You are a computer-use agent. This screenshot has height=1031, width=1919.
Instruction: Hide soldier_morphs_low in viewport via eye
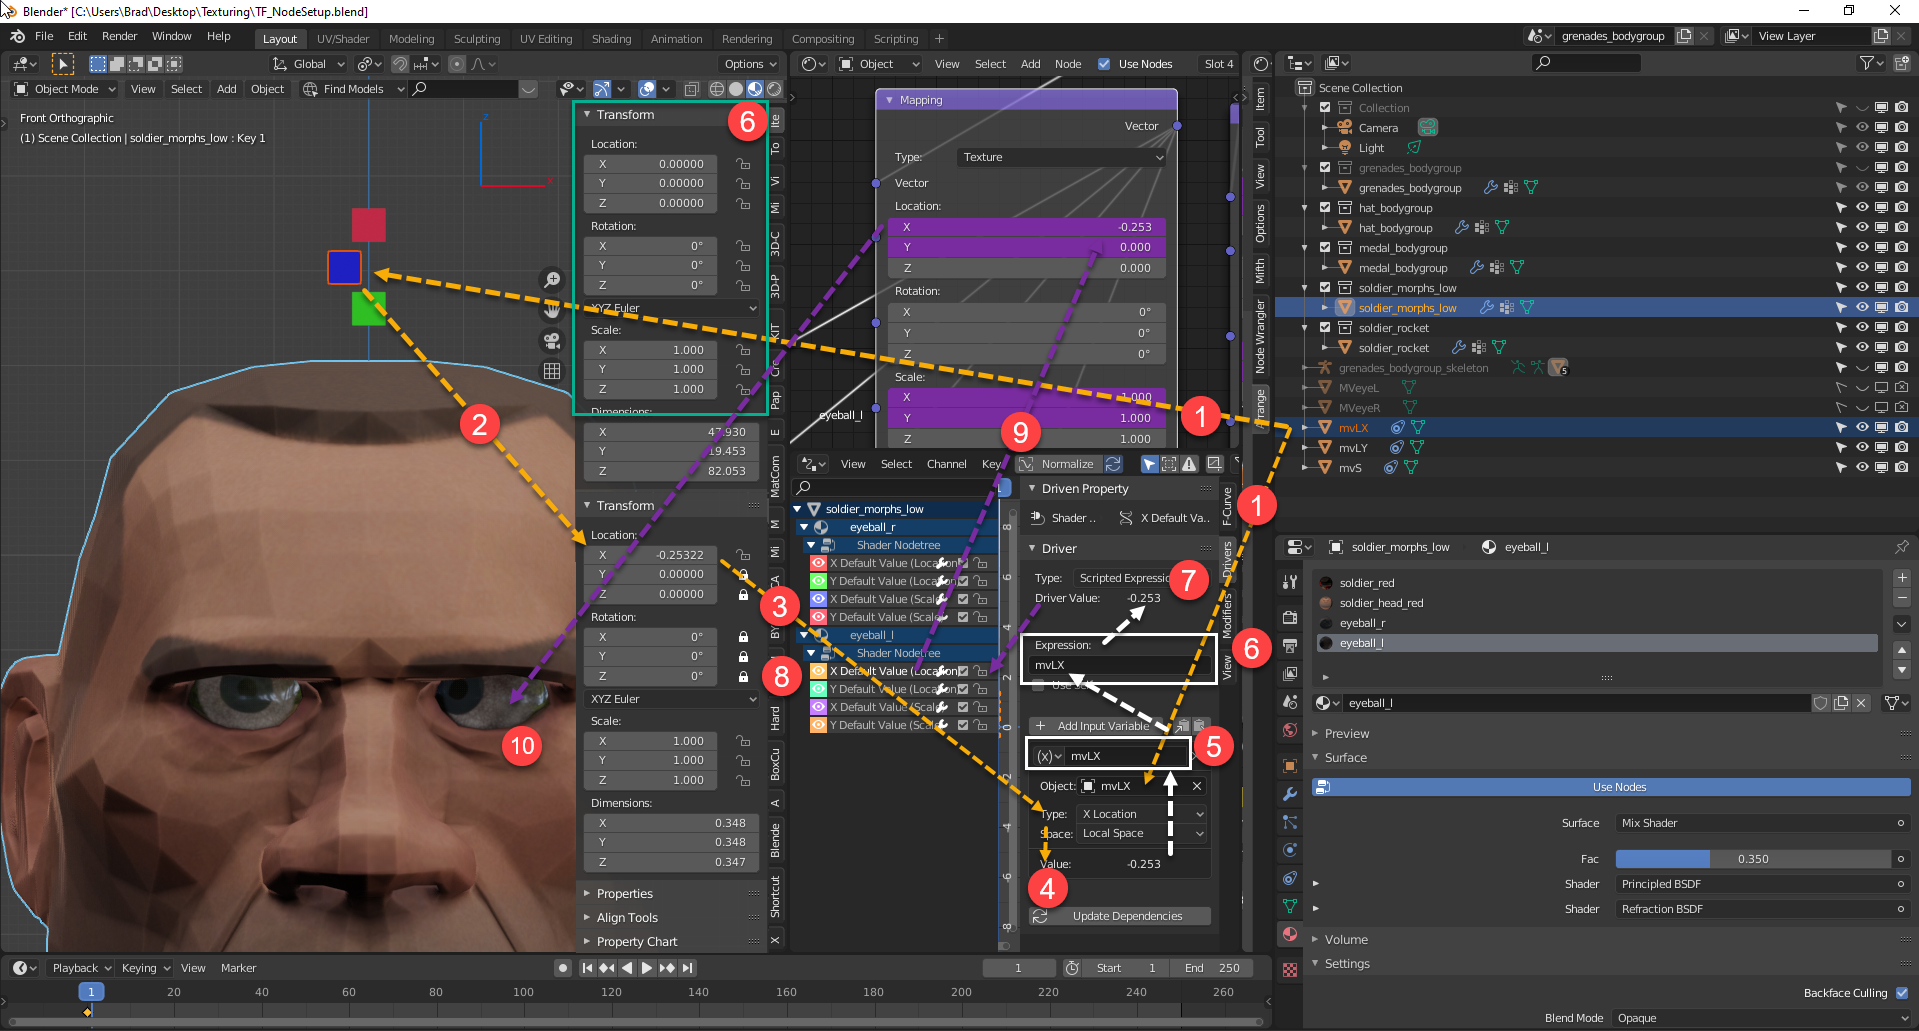coord(1862,308)
